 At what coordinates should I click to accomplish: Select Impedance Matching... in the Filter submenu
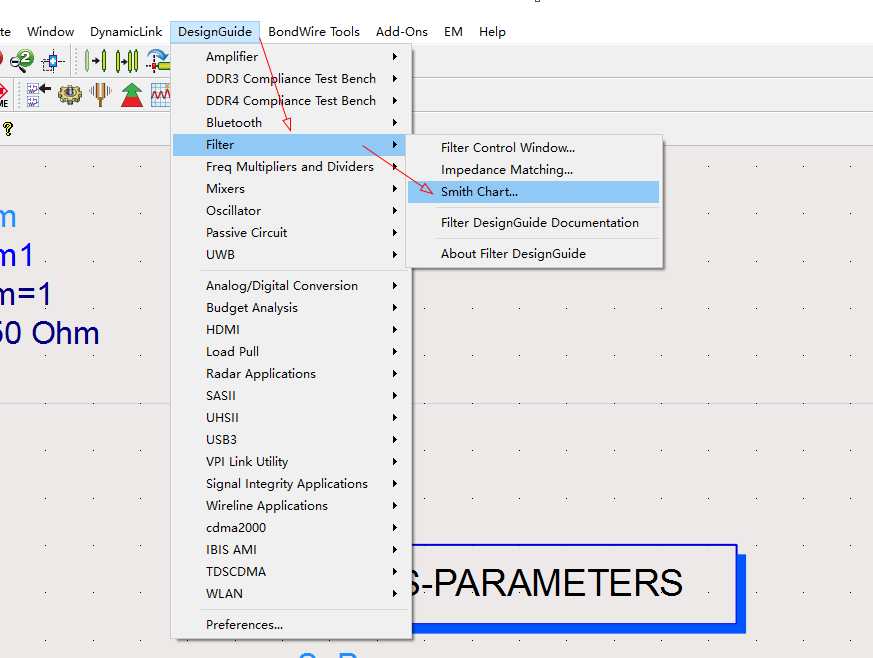pyautogui.click(x=533, y=170)
